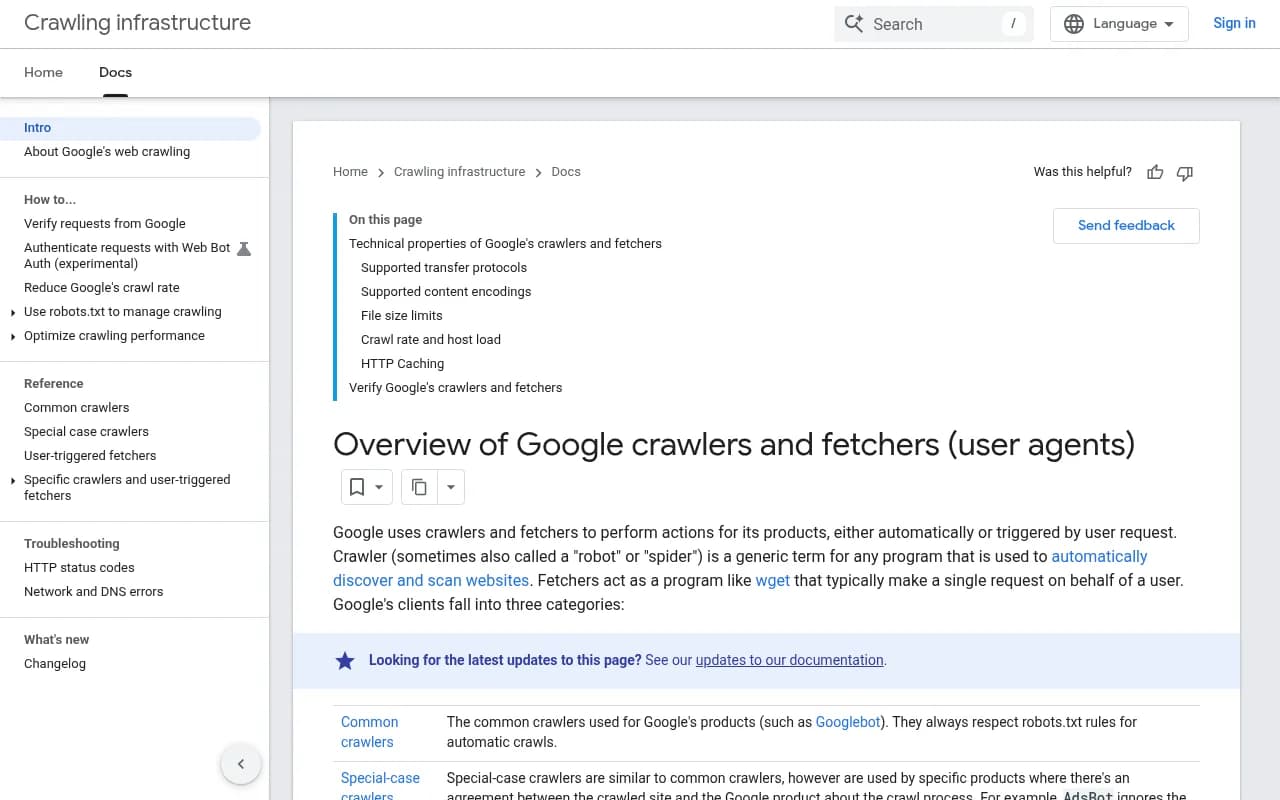Click the copy page icon
This screenshot has width=1280, height=800.
click(419, 487)
